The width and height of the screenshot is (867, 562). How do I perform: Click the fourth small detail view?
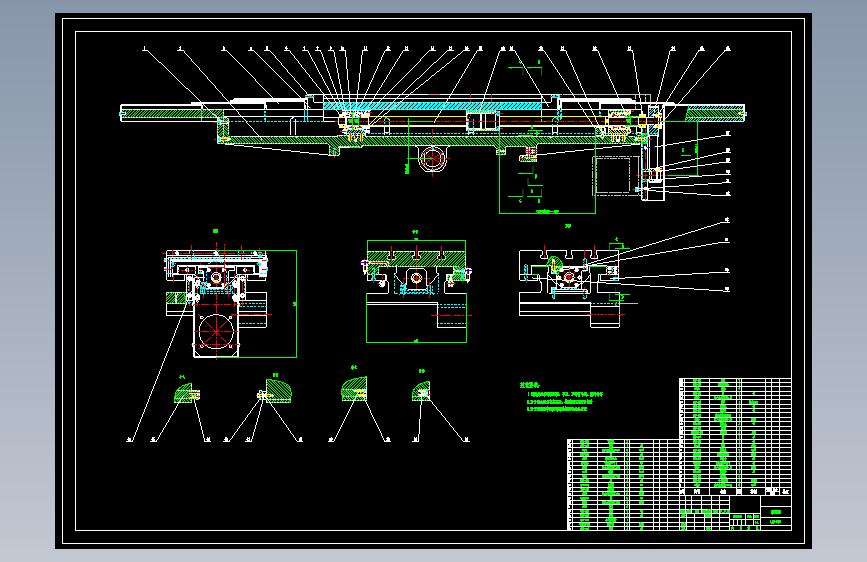click(x=421, y=391)
